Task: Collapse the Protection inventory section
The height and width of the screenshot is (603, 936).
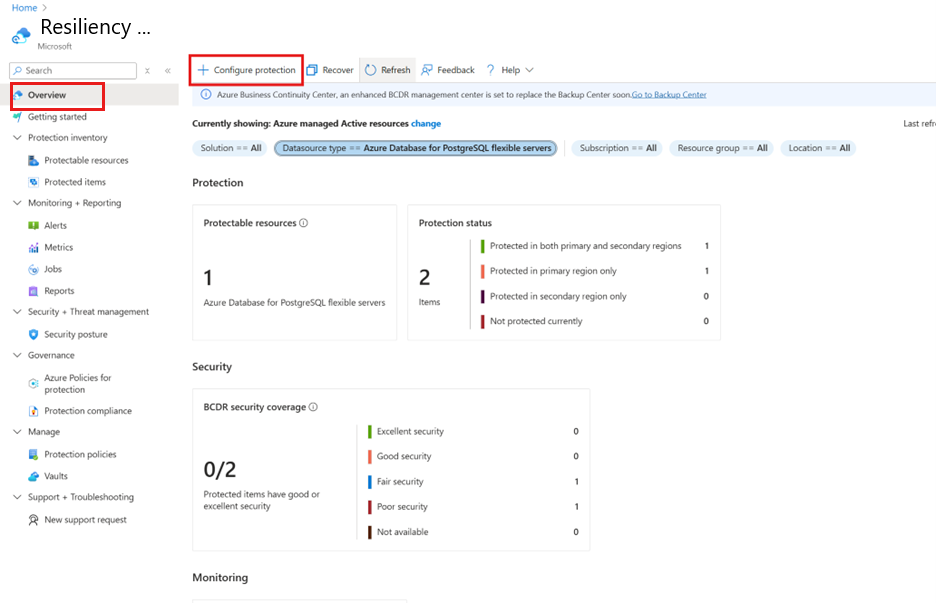Action: [17, 137]
